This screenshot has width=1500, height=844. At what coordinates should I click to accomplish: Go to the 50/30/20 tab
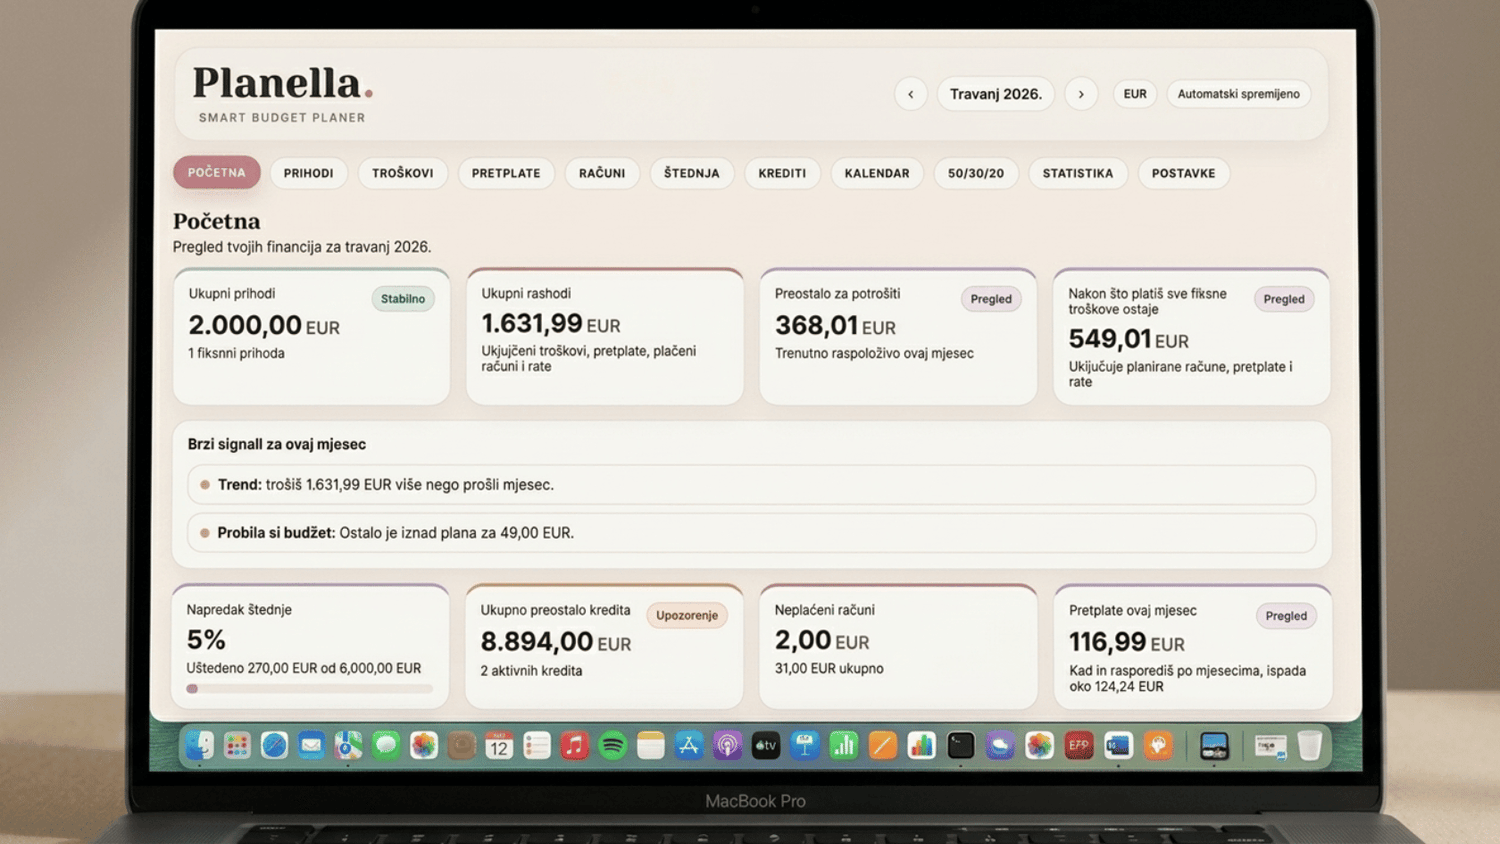975,173
